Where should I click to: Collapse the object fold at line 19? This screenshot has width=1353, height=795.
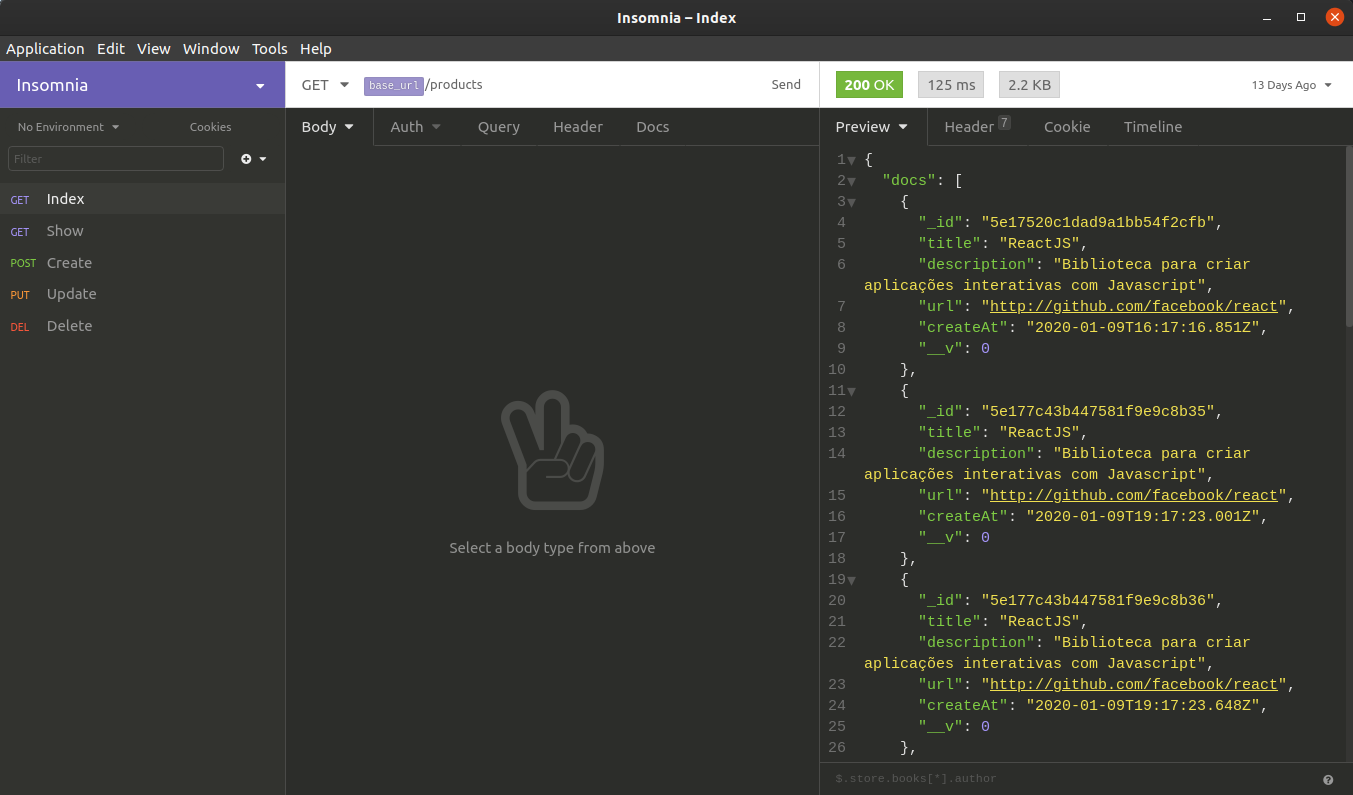tap(851, 580)
